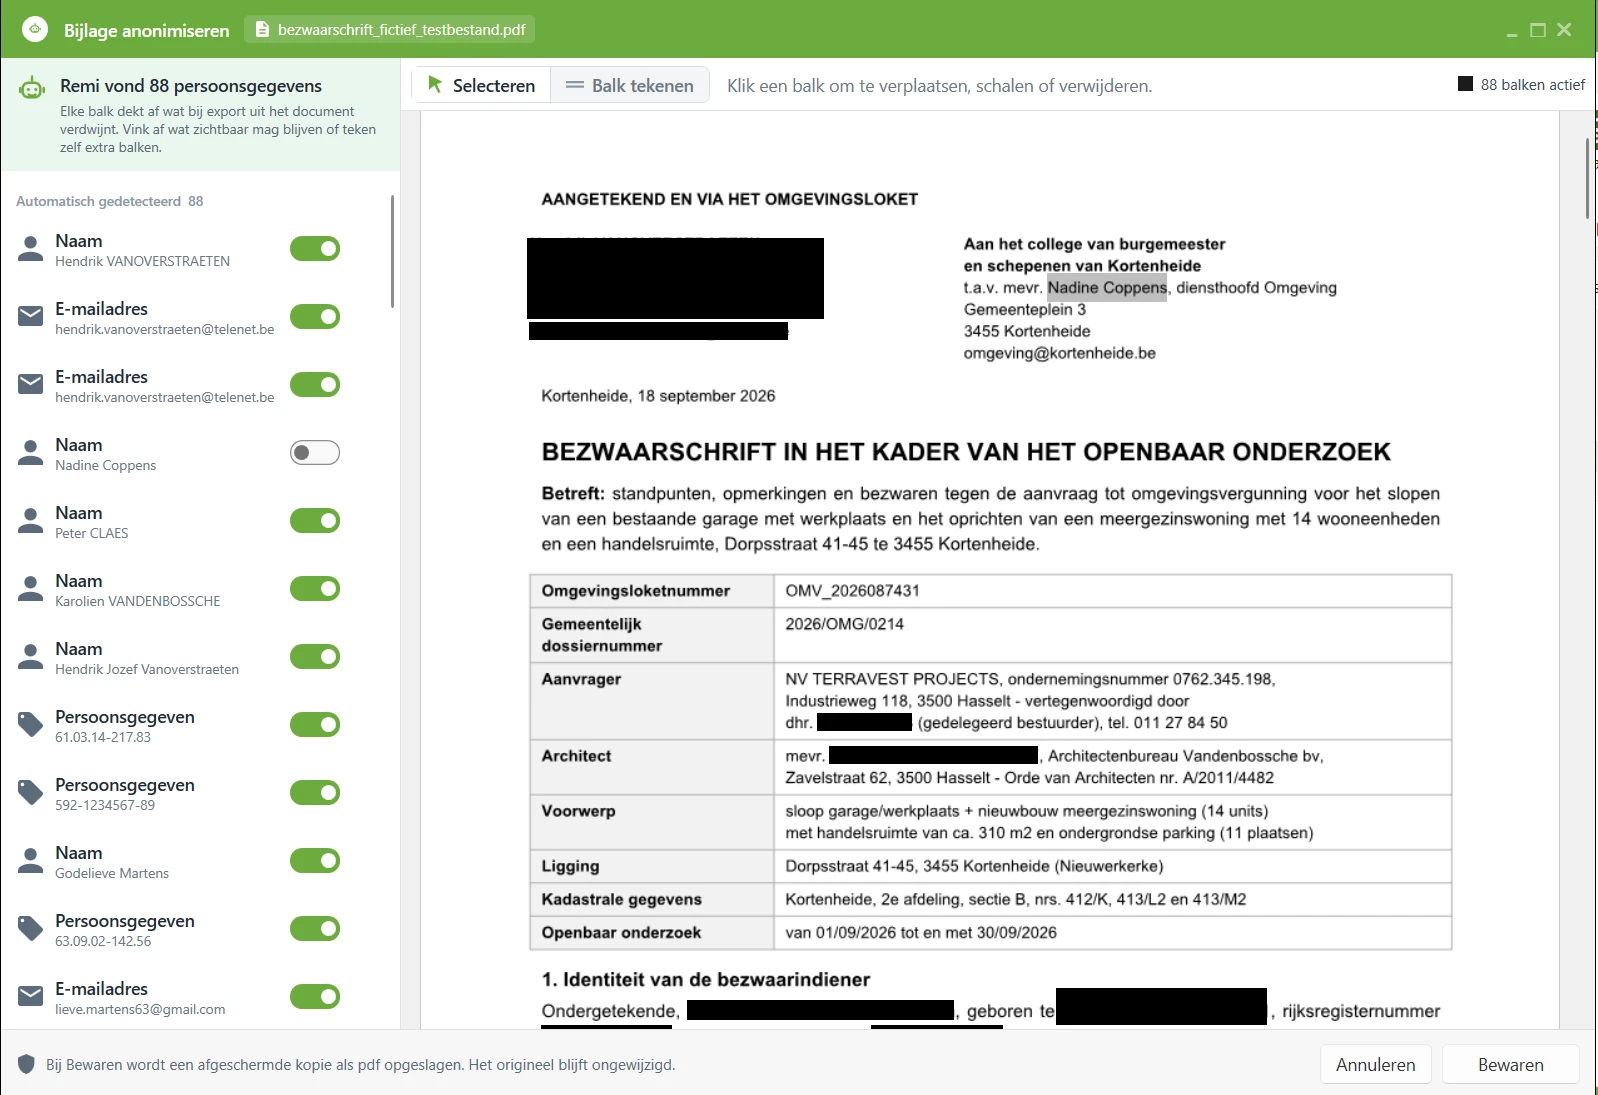Click the person icon beside Peter CLAES
1598x1095 pixels.
pos(31,521)
